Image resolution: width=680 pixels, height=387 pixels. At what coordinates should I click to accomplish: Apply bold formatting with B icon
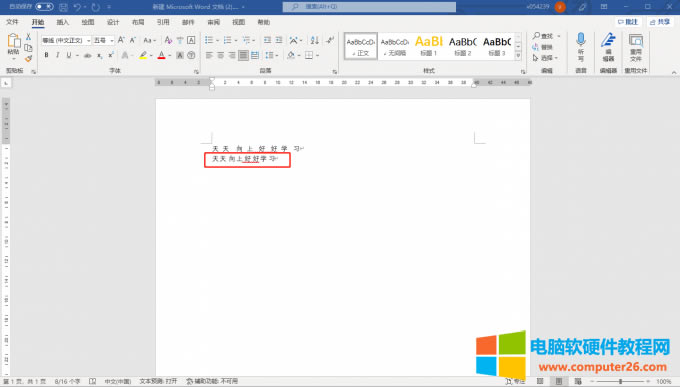coord(46,55)
